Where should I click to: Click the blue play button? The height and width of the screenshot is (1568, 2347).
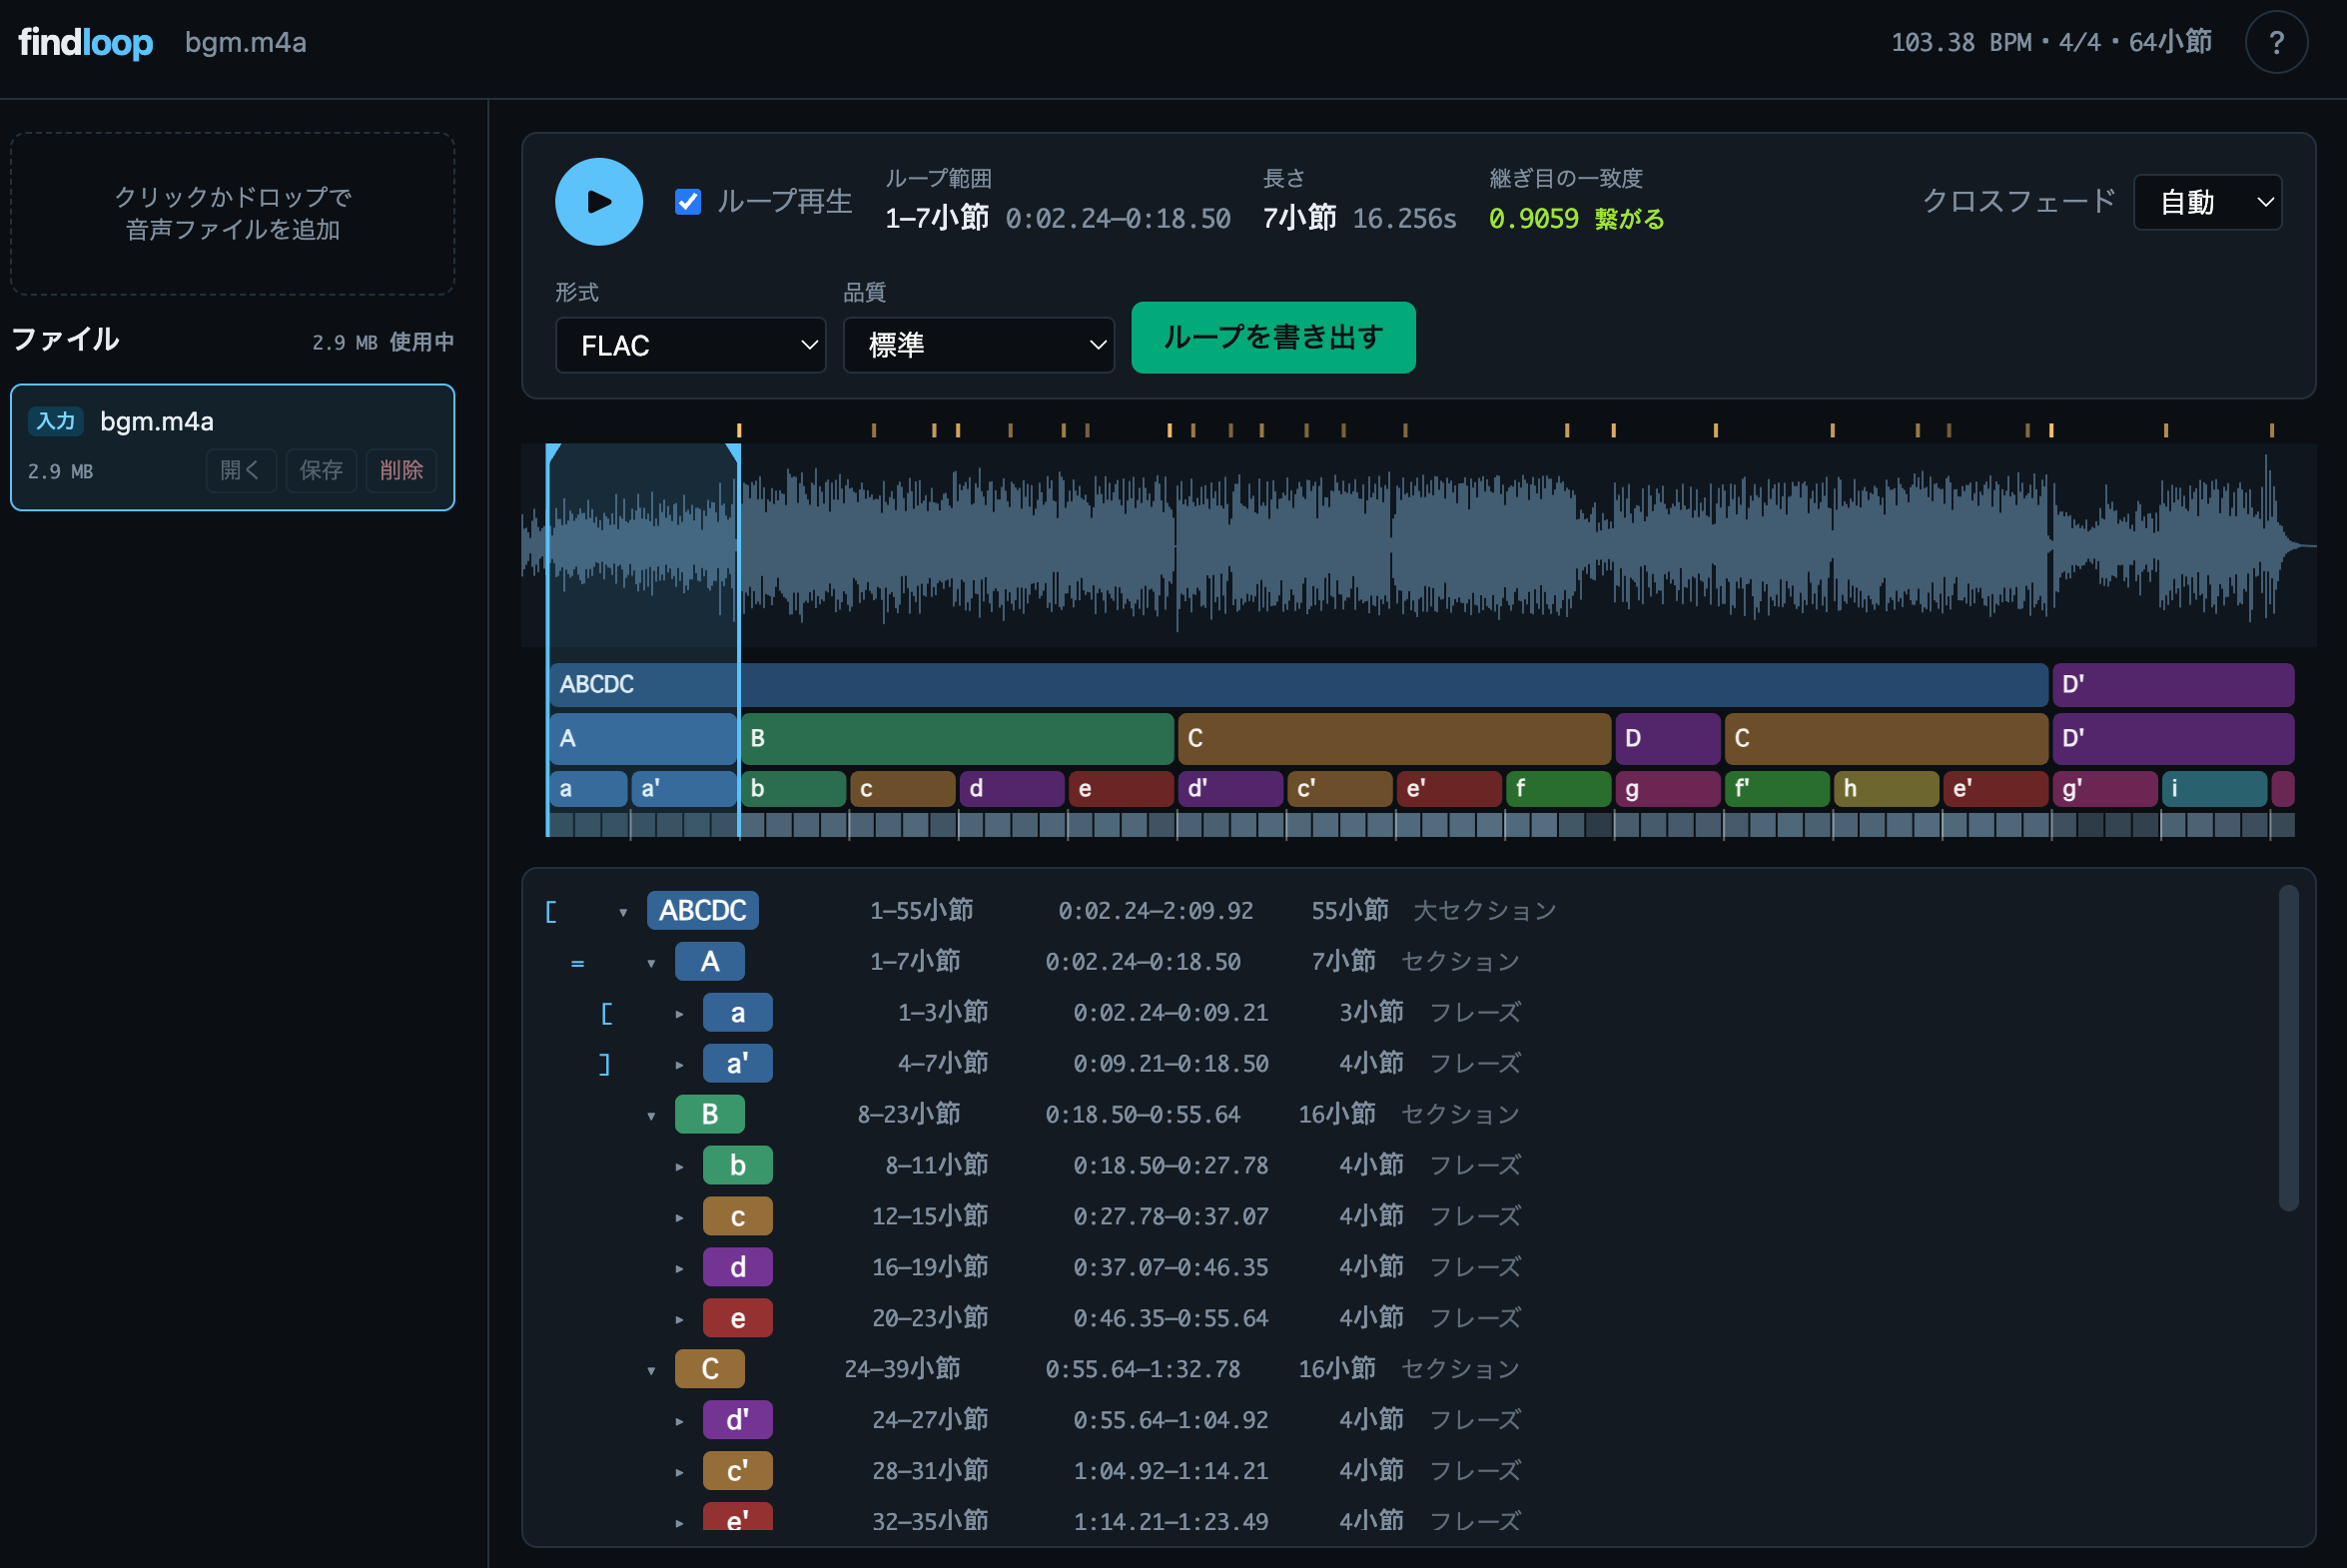598,201
